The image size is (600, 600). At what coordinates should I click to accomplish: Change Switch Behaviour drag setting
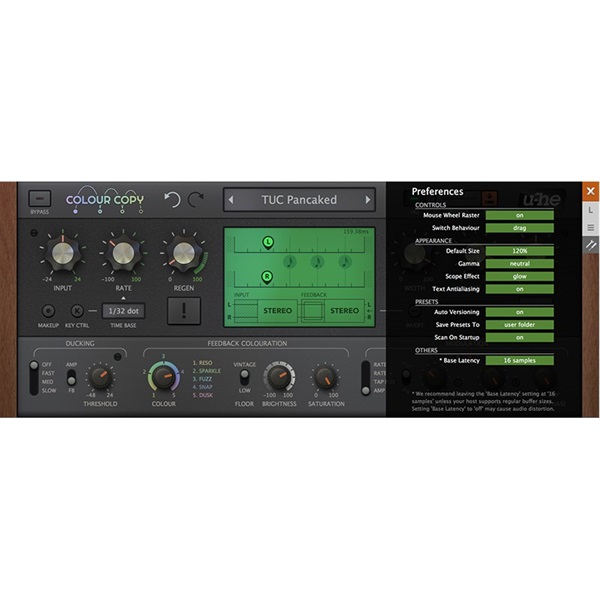[x=519, y=228]
